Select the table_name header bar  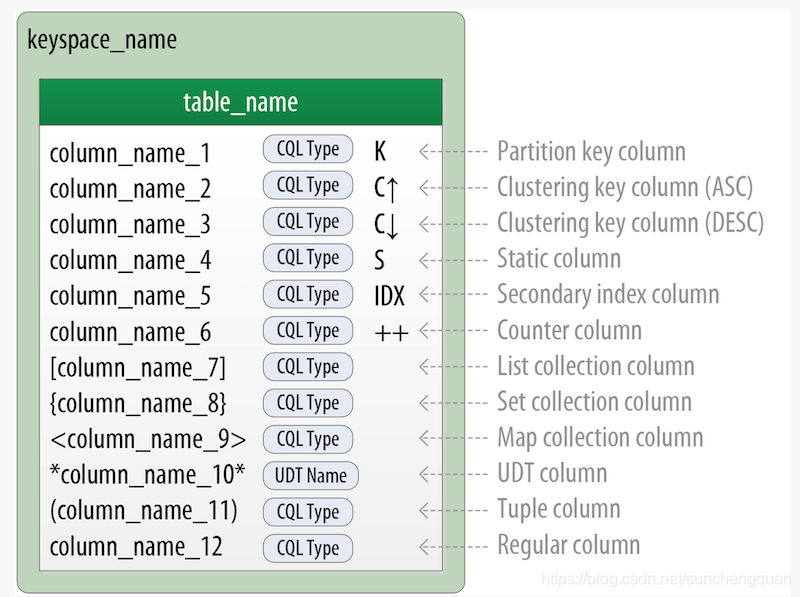point(241,102)
